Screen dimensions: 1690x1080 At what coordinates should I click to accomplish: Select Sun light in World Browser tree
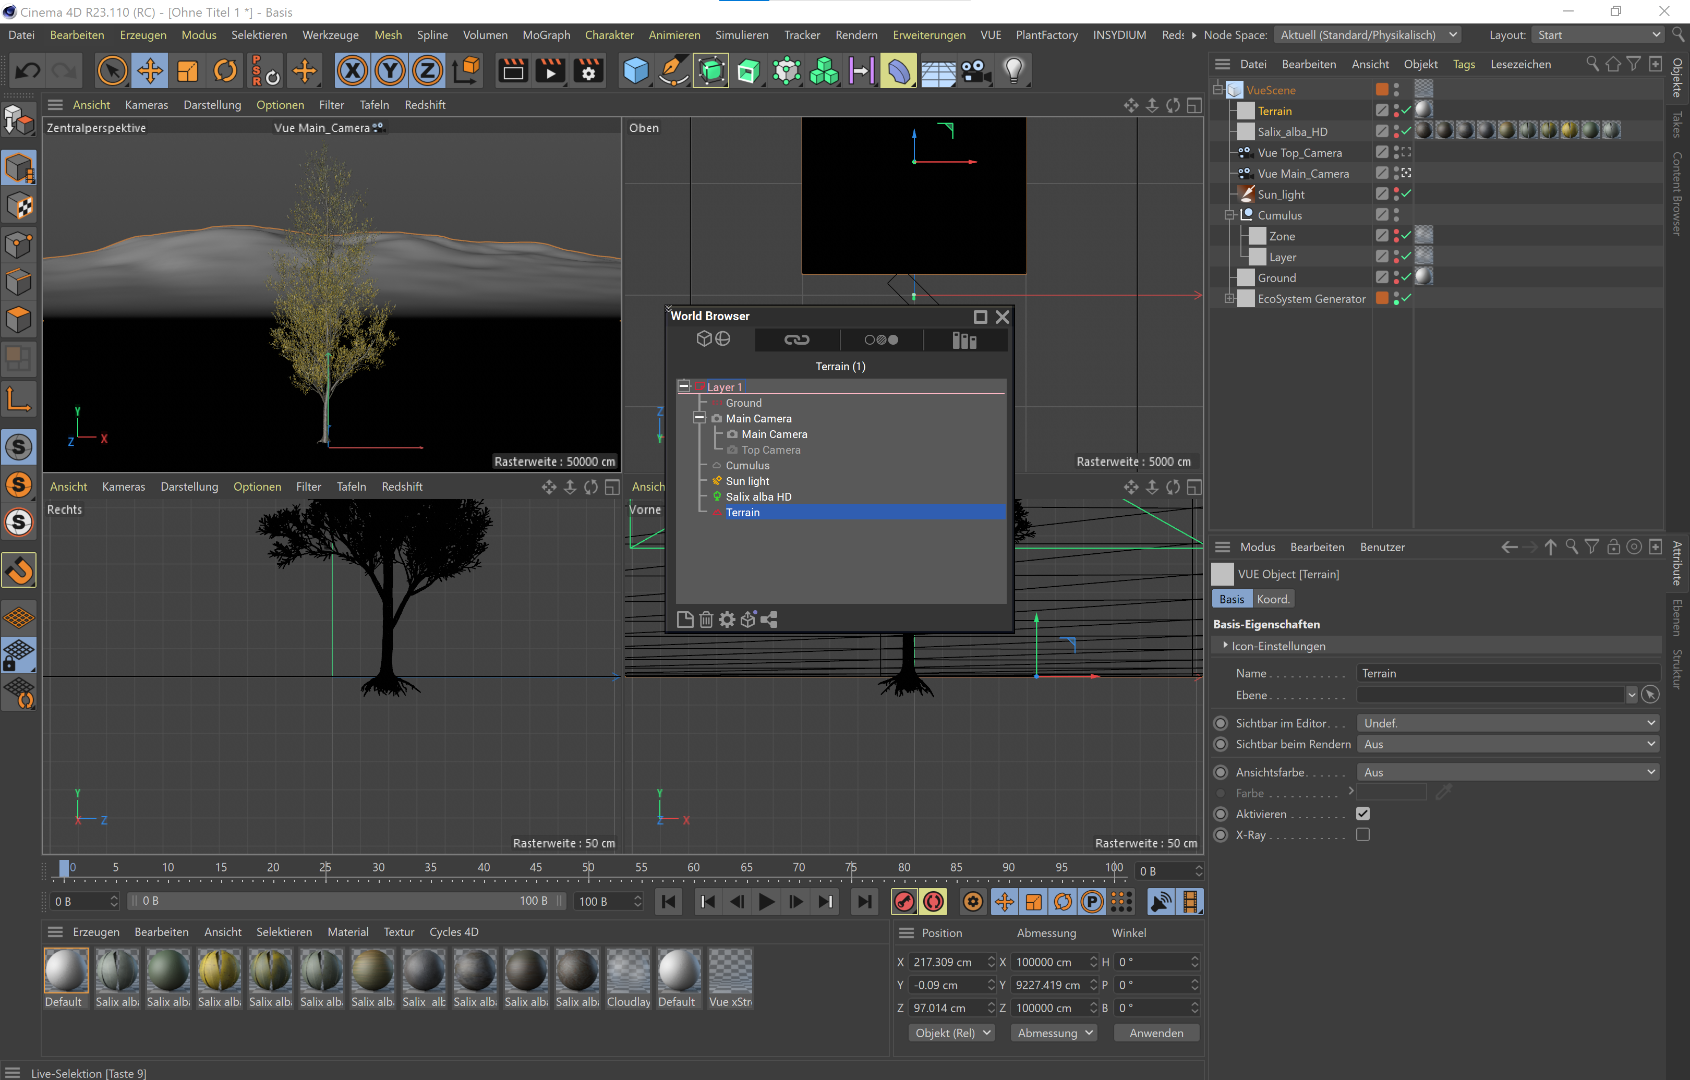(747, 481)
